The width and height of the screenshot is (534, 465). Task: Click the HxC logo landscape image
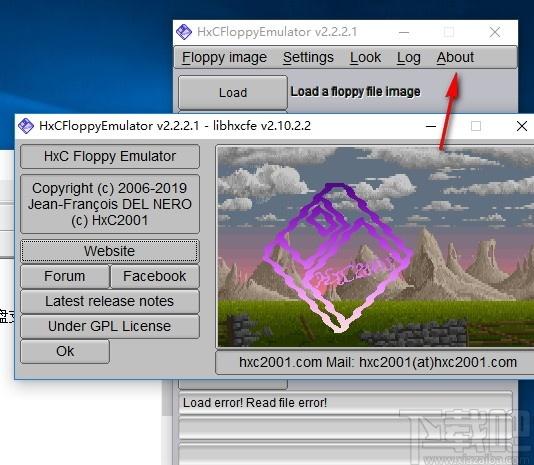375,247
